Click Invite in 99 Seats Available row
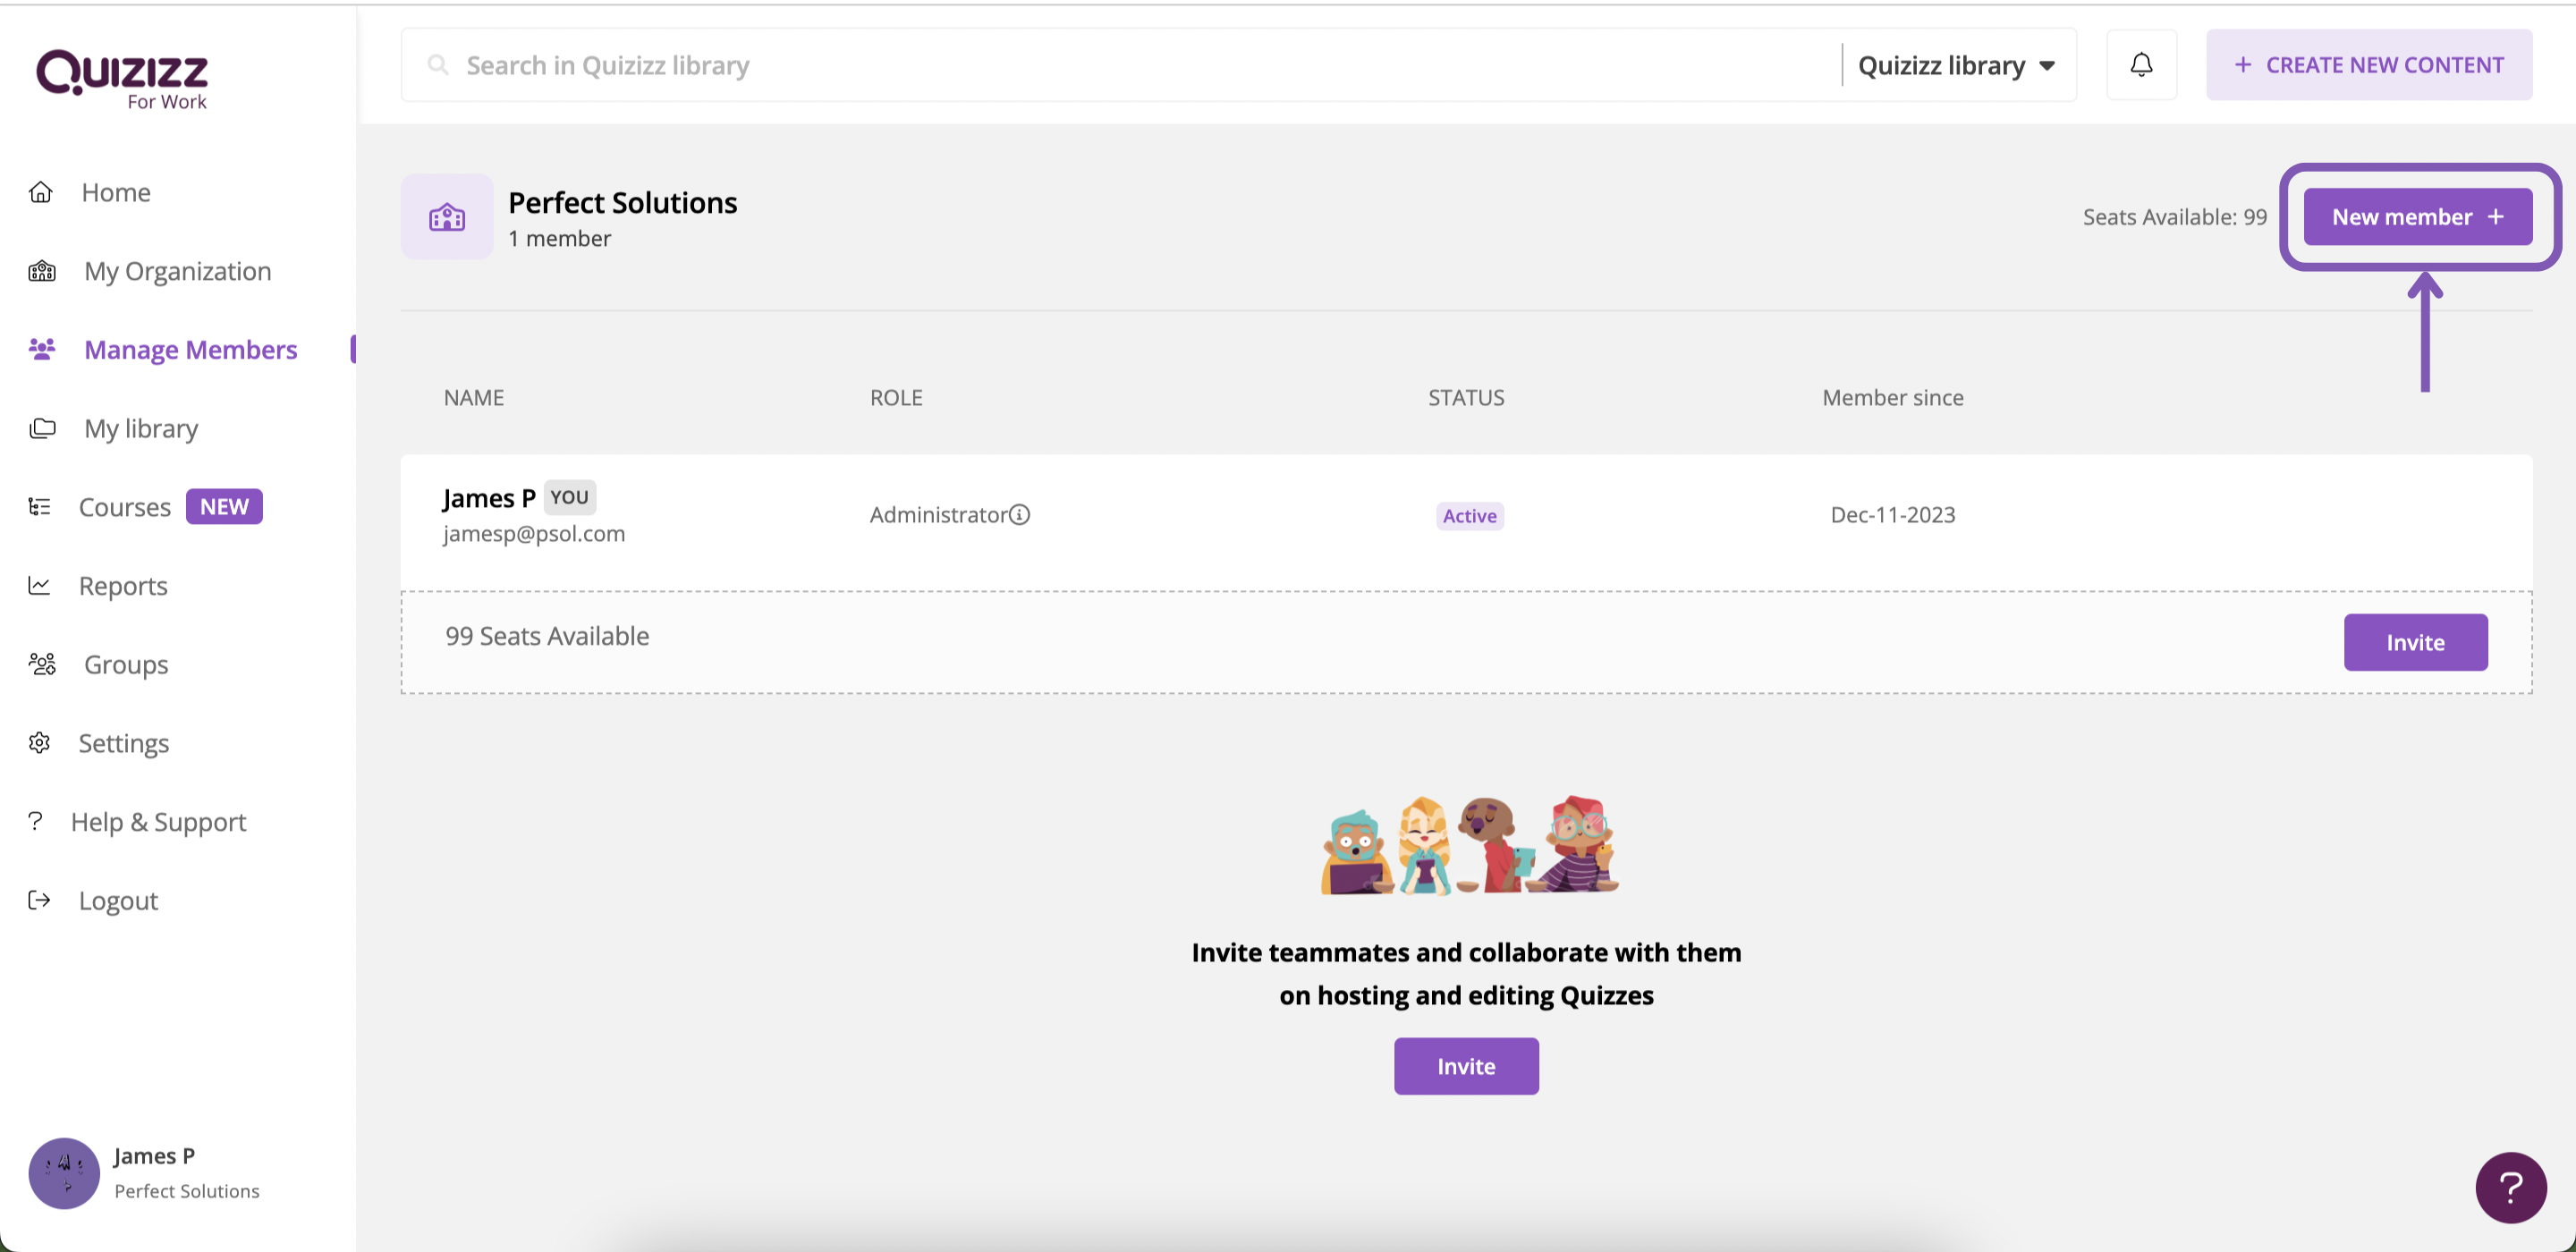 [x=2415, y=642]
